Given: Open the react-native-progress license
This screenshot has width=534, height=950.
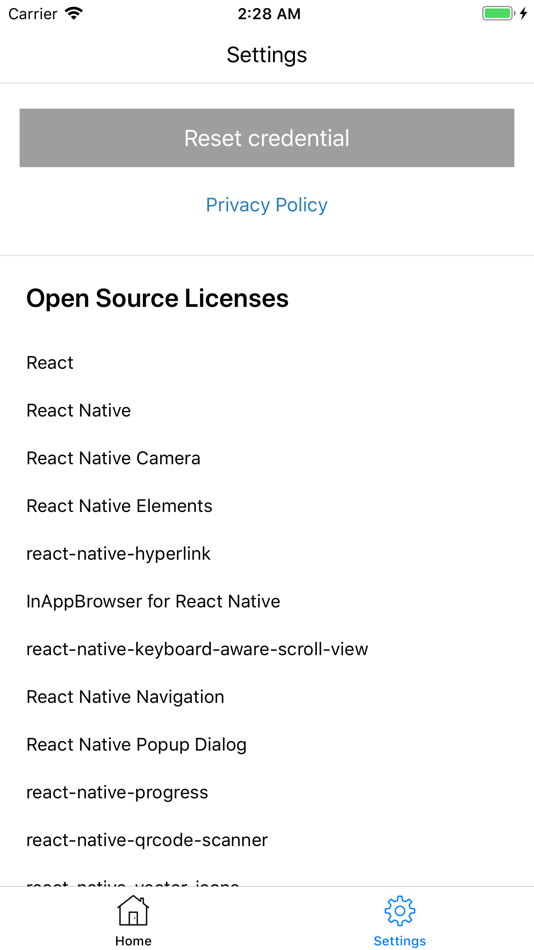Looking at the screenshot, I should 117,792.
